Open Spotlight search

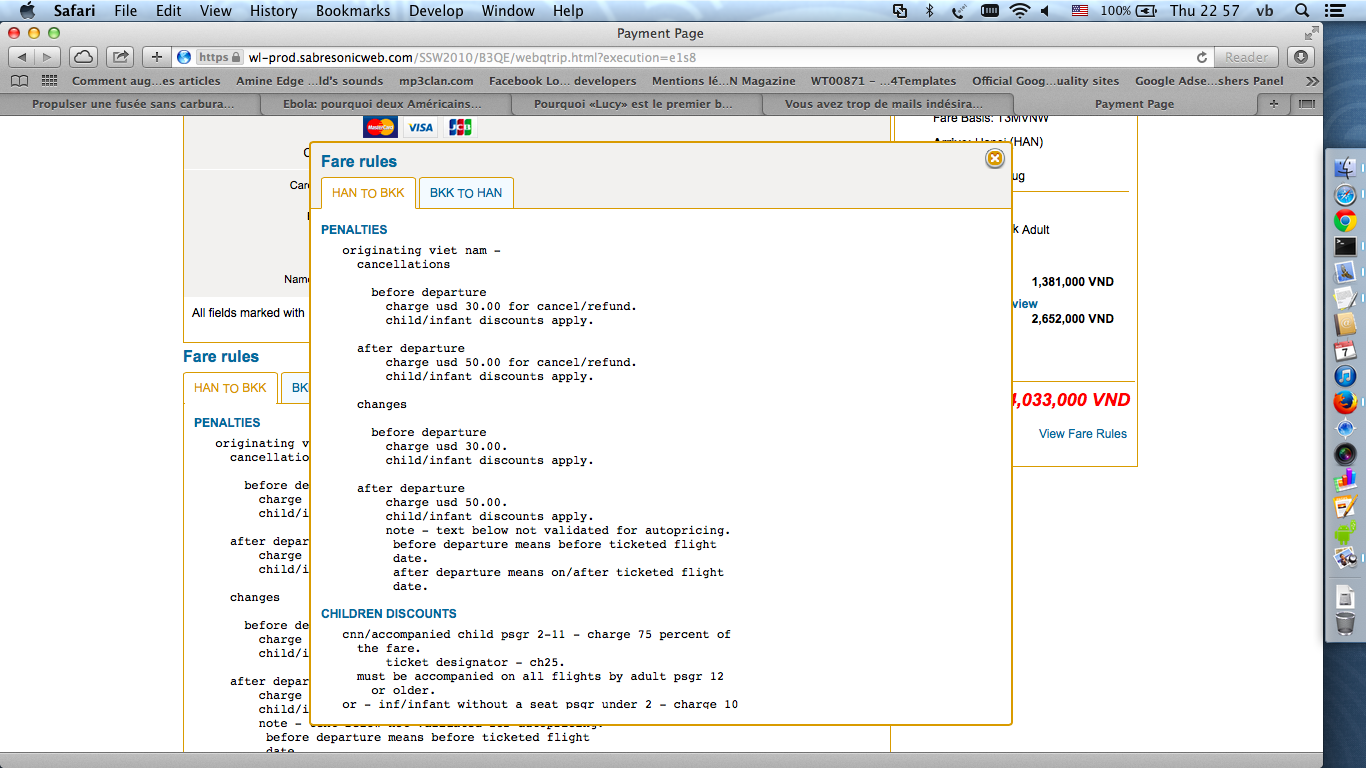pyautogui.click(x=1302, y=11)
